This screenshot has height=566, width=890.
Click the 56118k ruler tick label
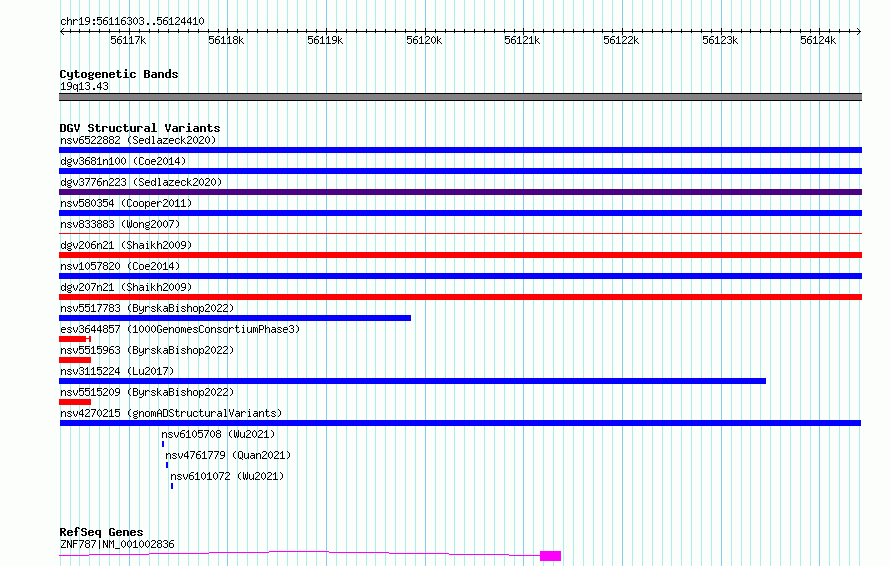pos(226,40)
